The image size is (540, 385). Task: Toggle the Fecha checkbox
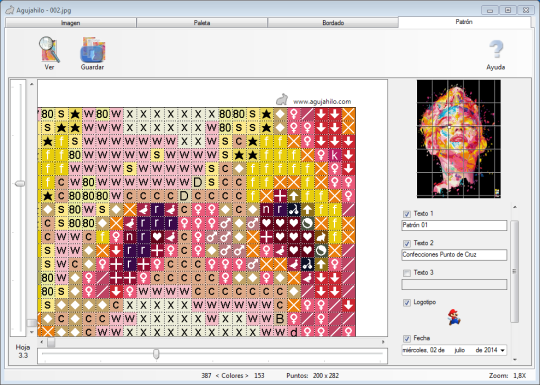click(x=407, y=339)
